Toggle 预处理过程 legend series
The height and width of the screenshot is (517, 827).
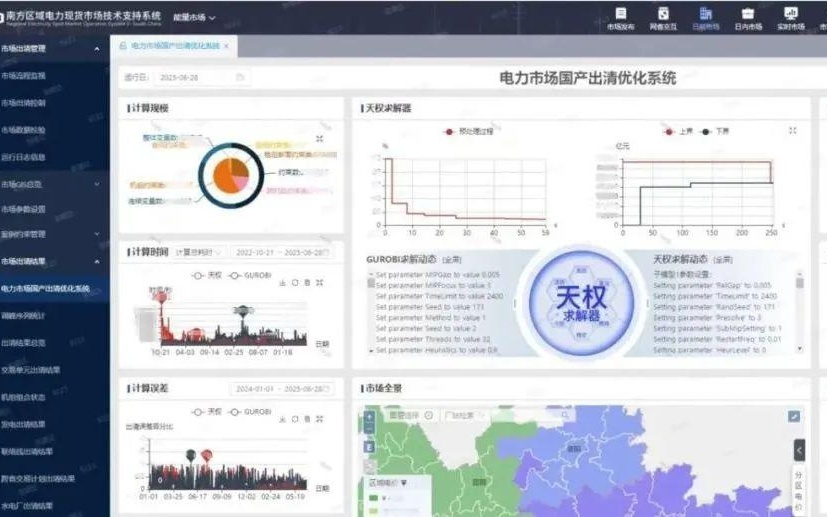click(x=468, y=131)
